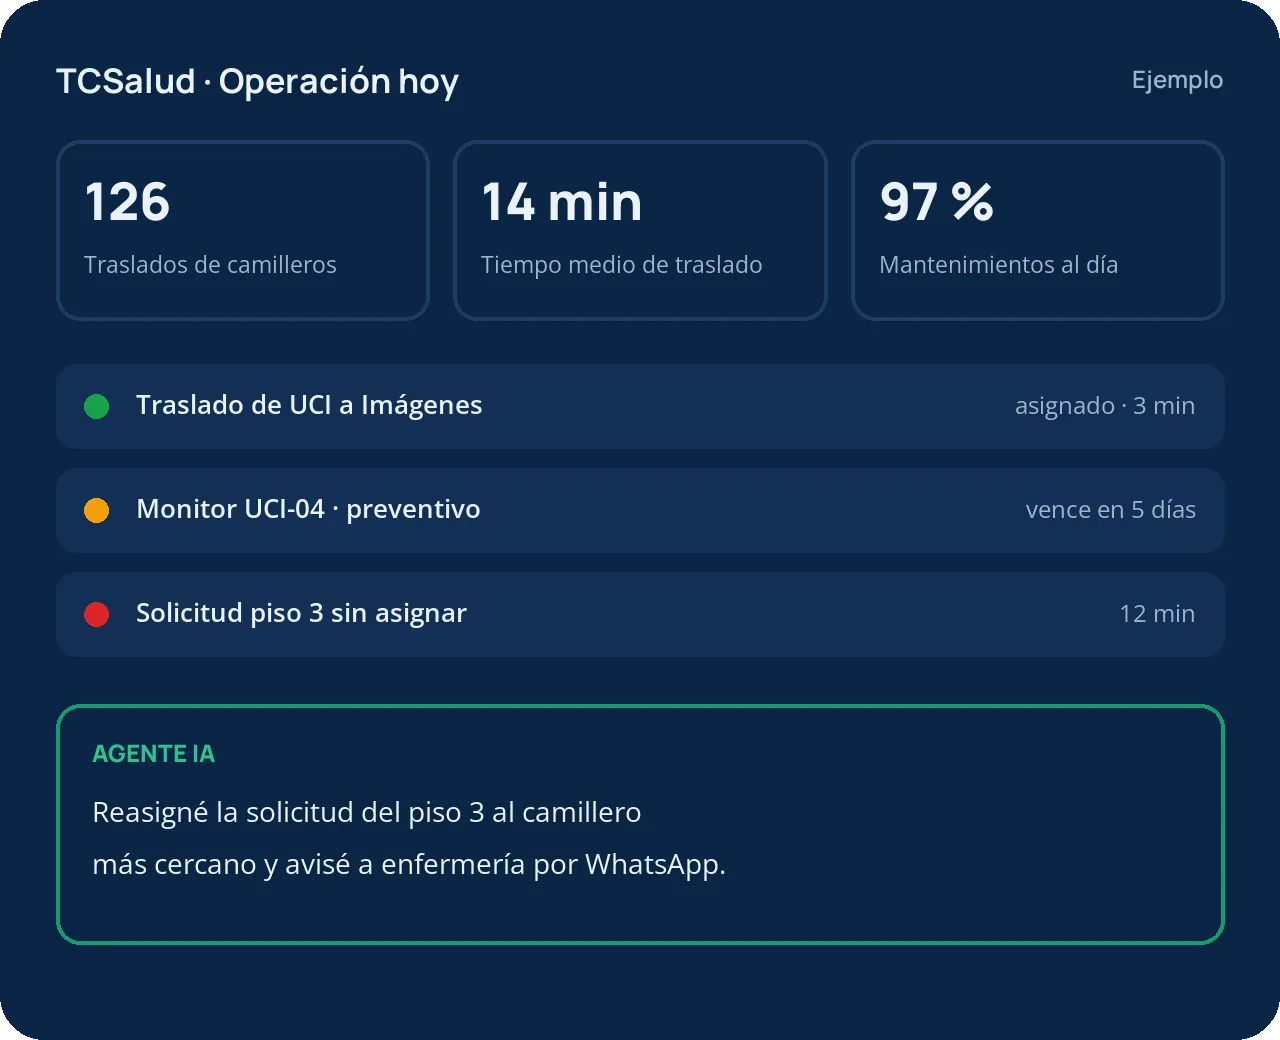Click the '12 min' elapsed time text

coord(1158,614)
